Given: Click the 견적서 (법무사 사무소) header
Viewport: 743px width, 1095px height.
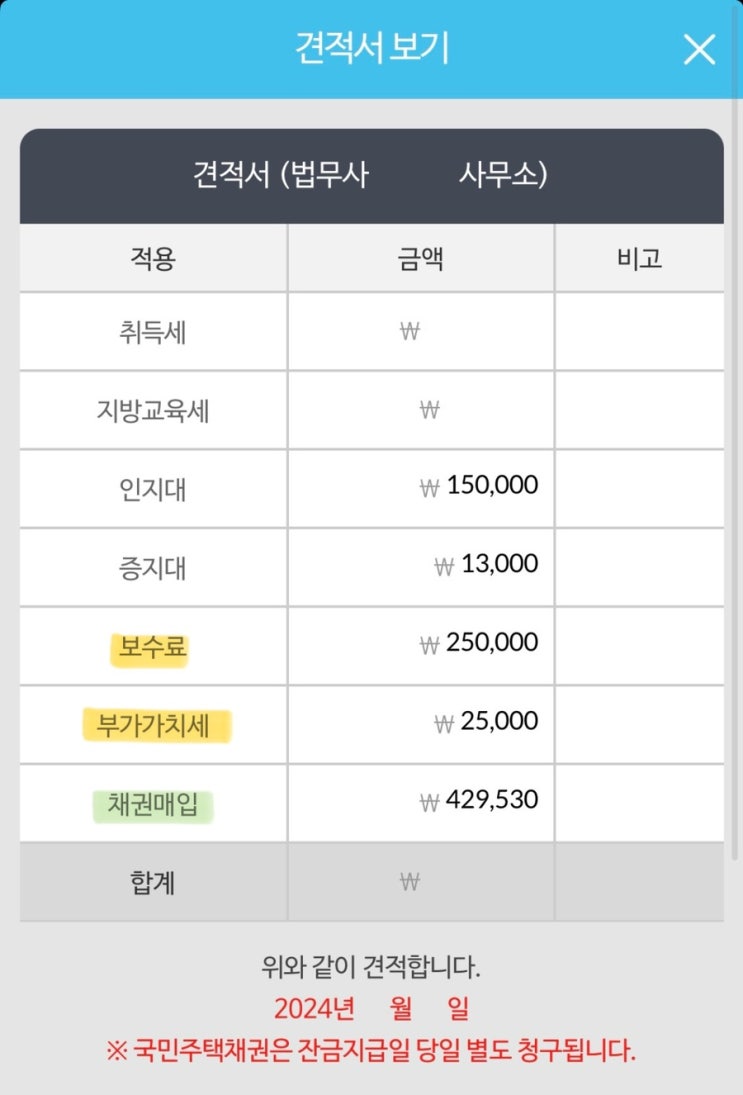Looking at the screenshot, I should [x=370, y=175].
